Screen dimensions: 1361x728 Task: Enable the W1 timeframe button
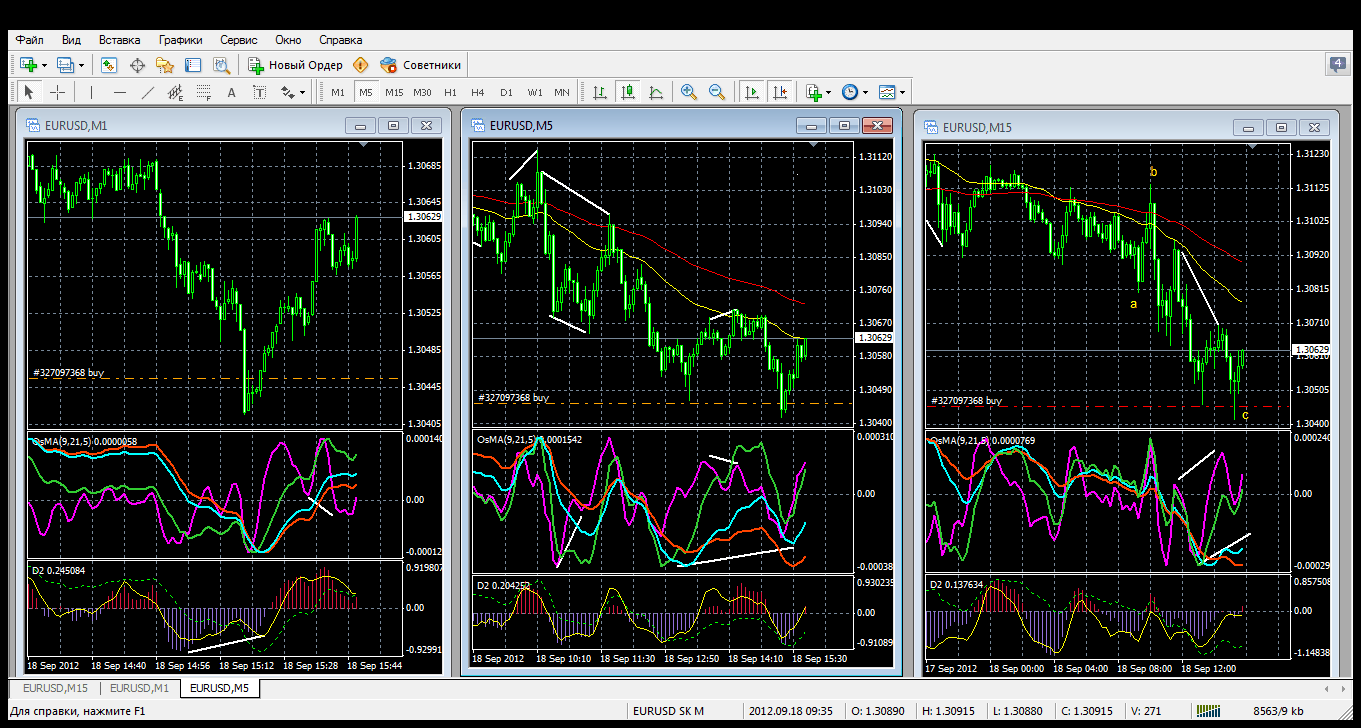coord(535,92)
